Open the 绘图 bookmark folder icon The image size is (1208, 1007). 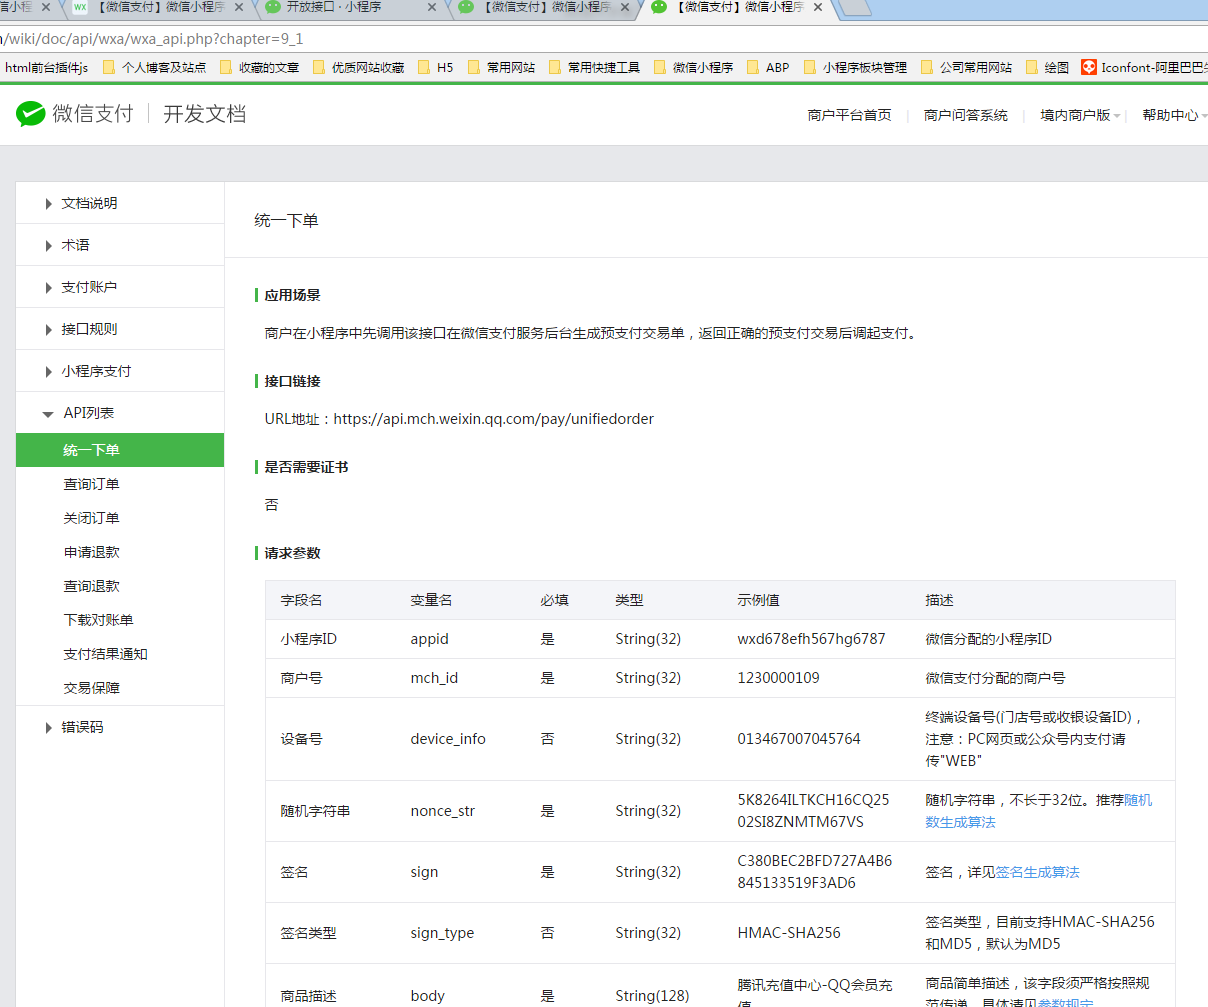click(1032, 68)
